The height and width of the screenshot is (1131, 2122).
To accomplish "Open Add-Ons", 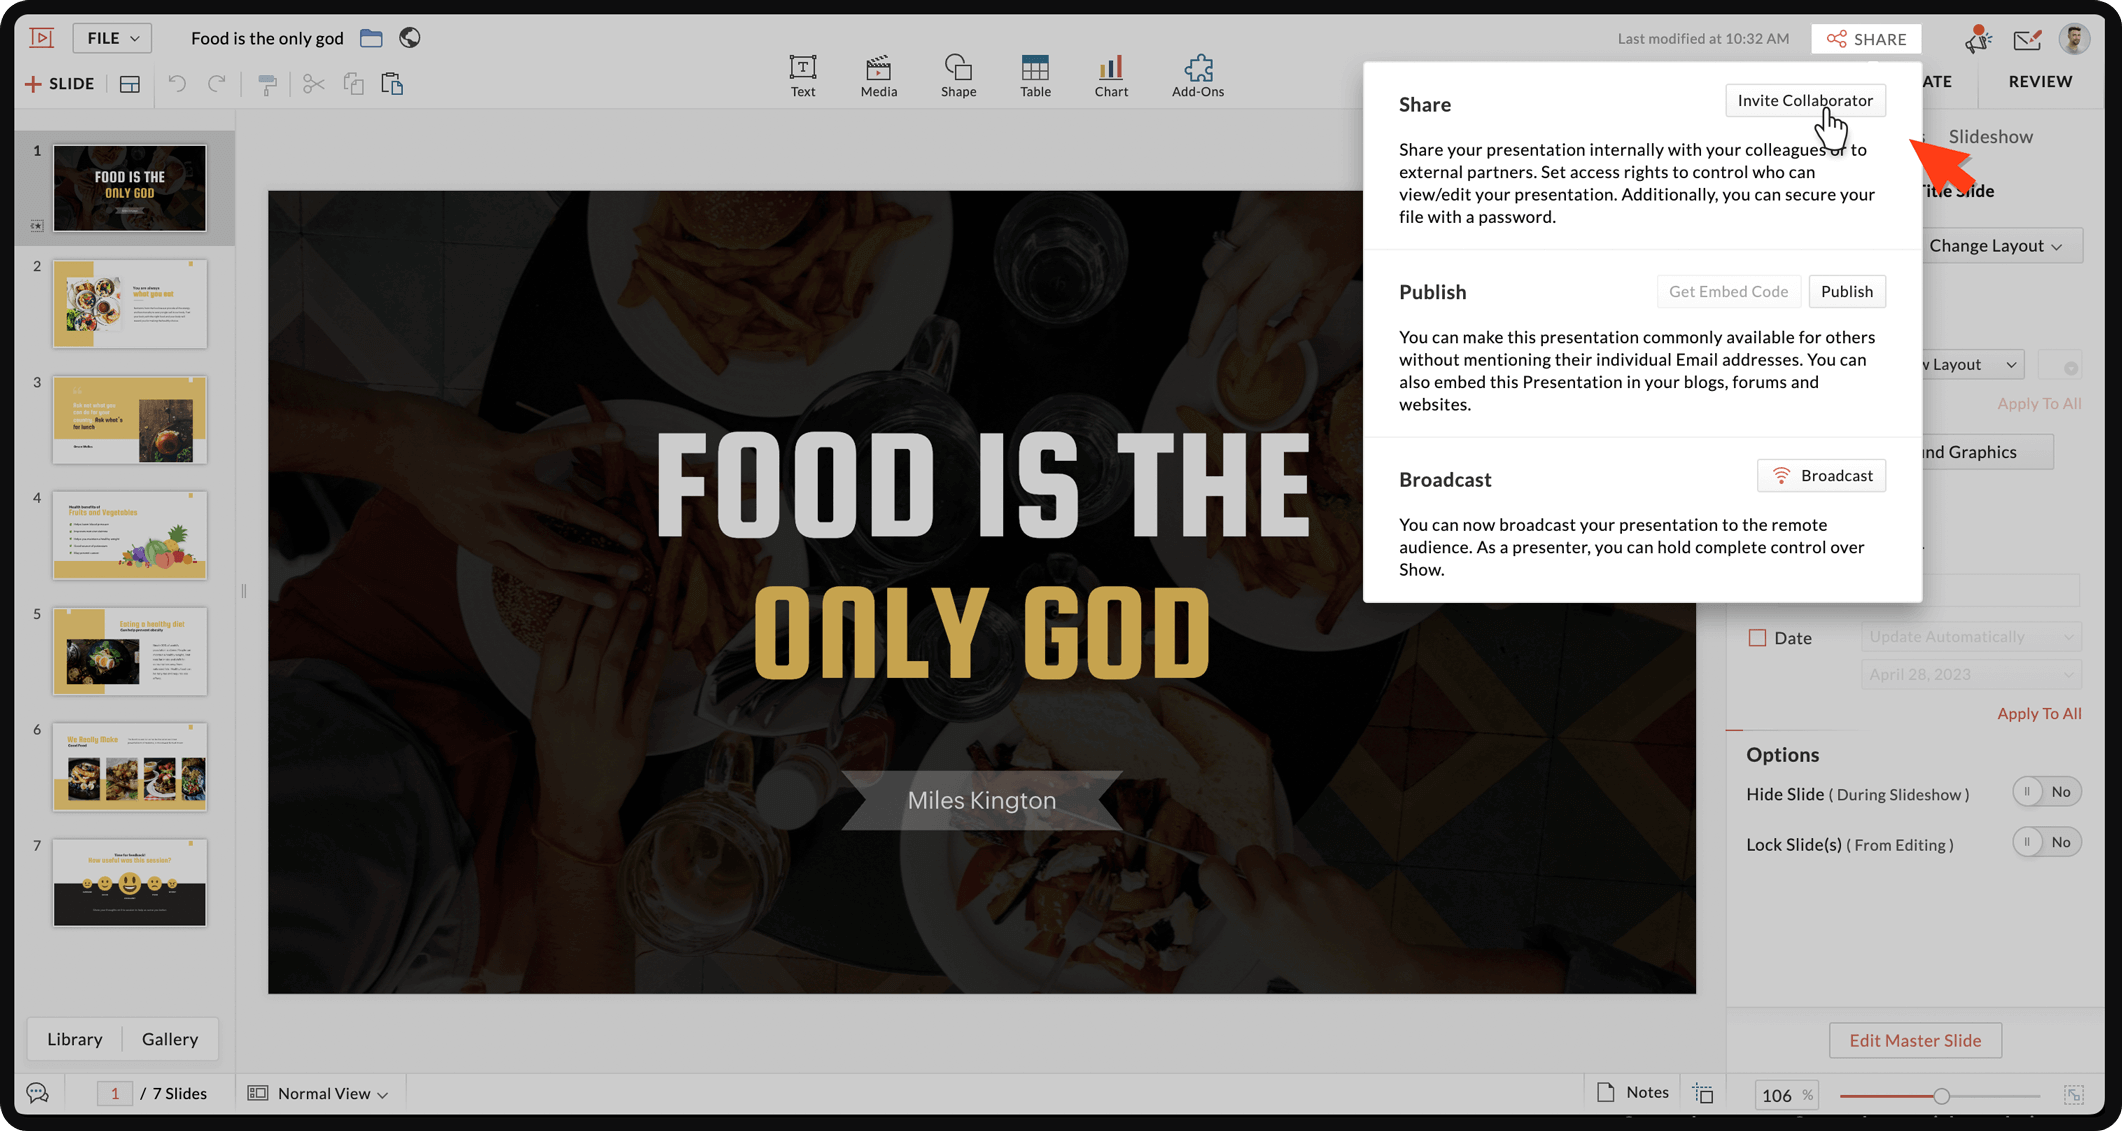I will click(x=1198, y=76).
